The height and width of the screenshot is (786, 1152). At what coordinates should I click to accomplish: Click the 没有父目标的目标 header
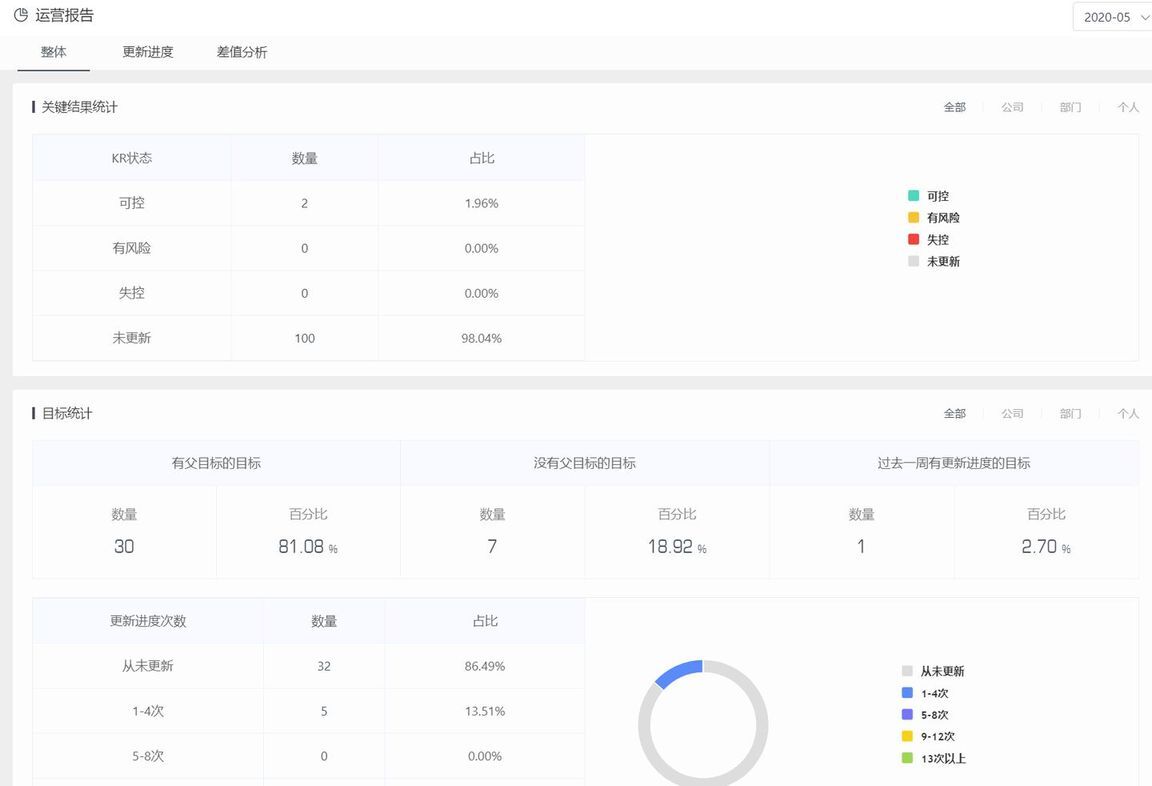[585, 463]
